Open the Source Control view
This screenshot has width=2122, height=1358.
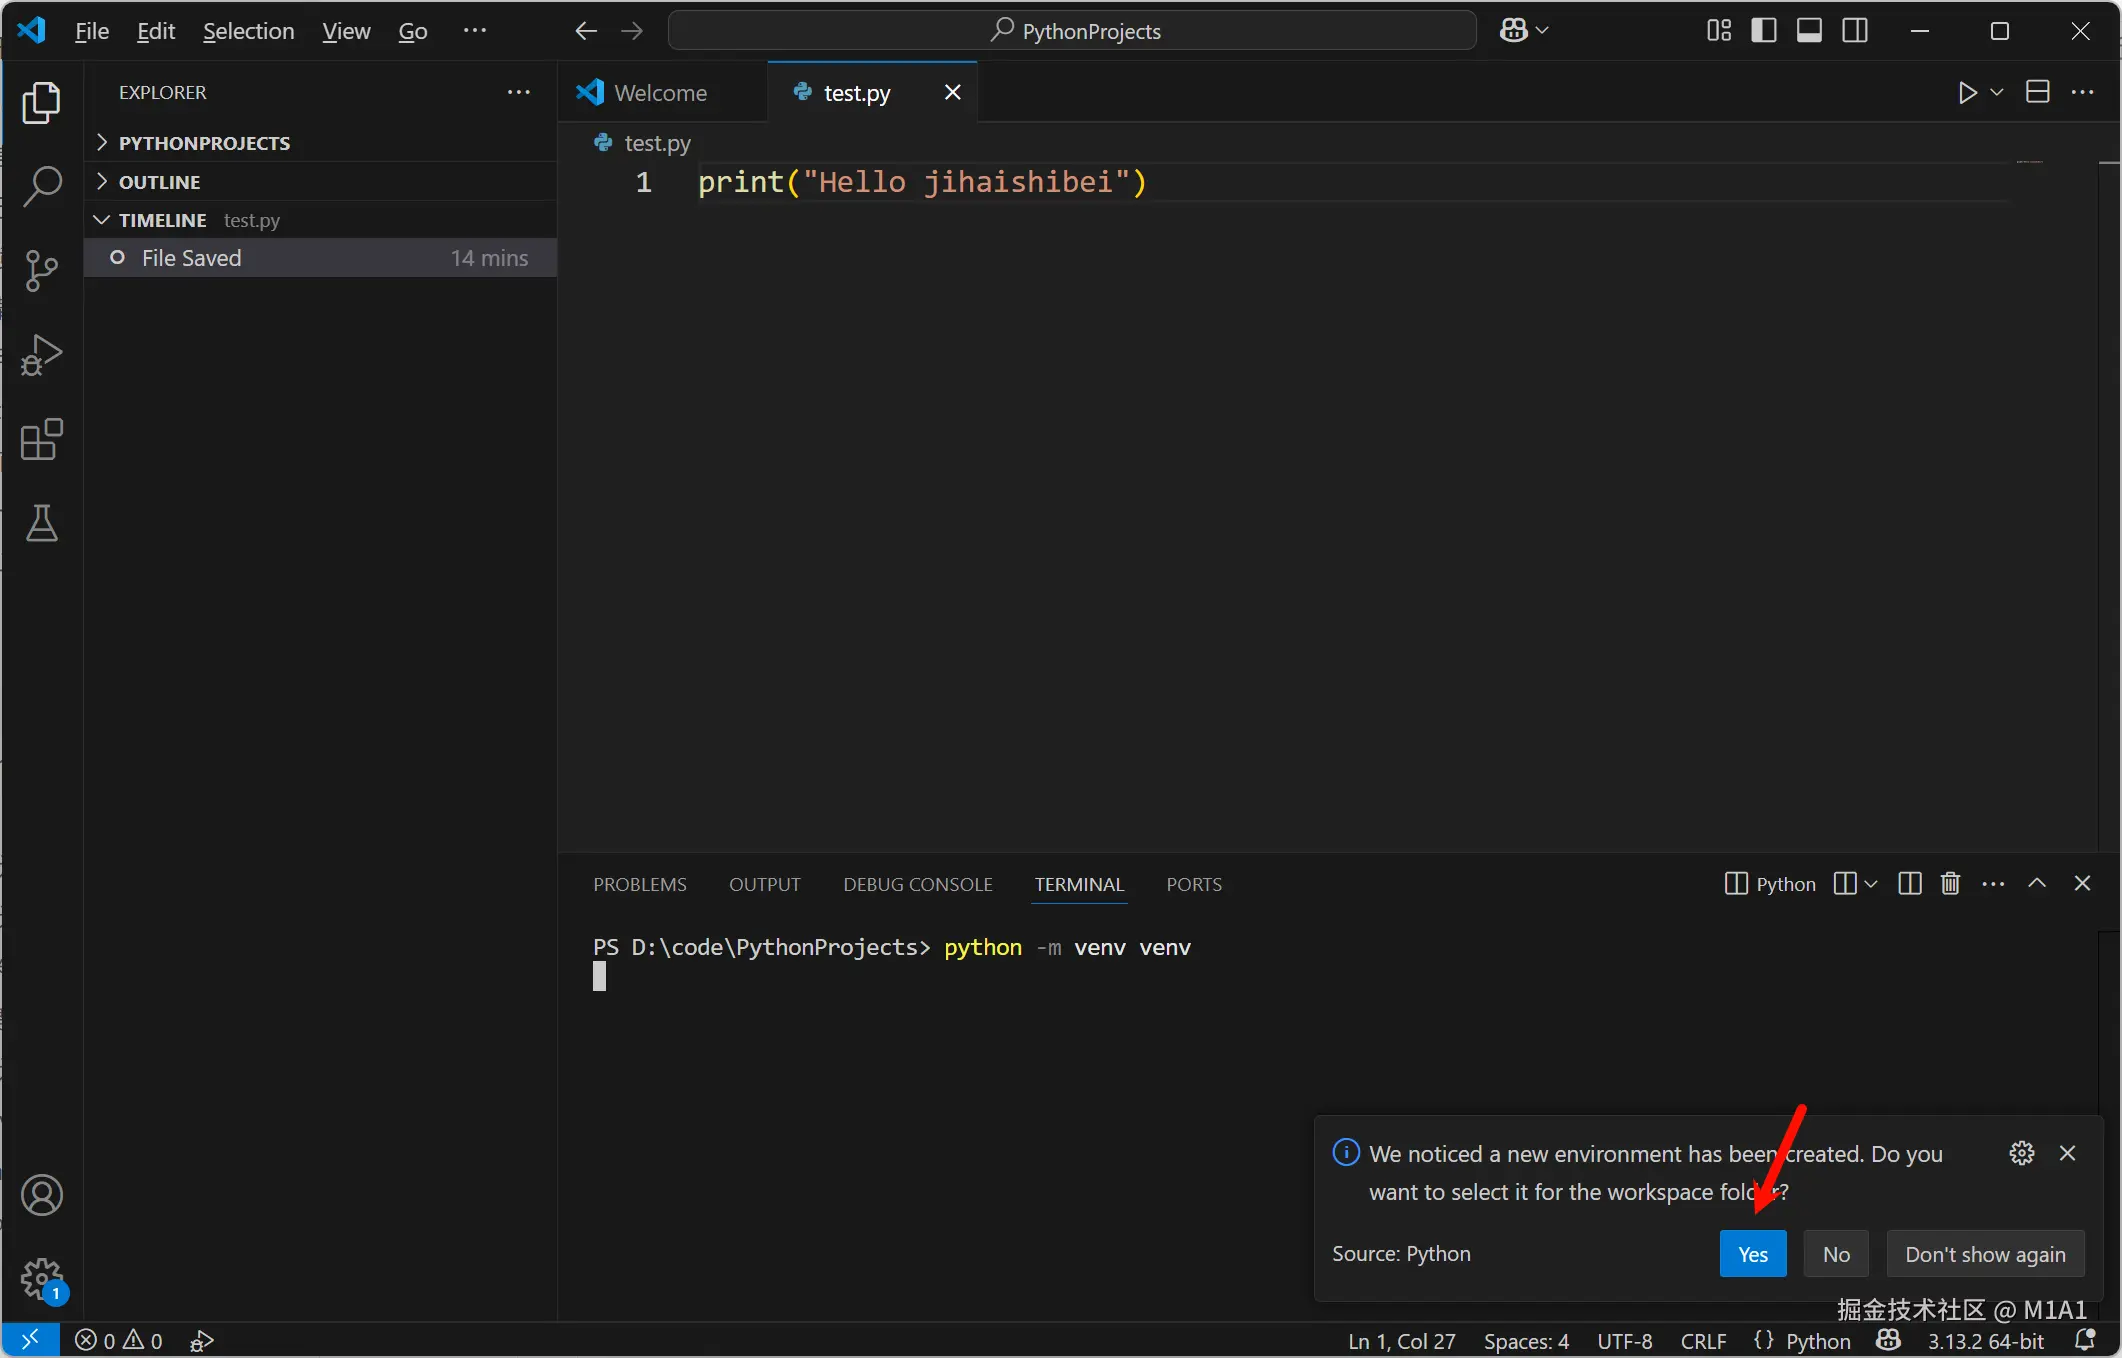[41, 270]
